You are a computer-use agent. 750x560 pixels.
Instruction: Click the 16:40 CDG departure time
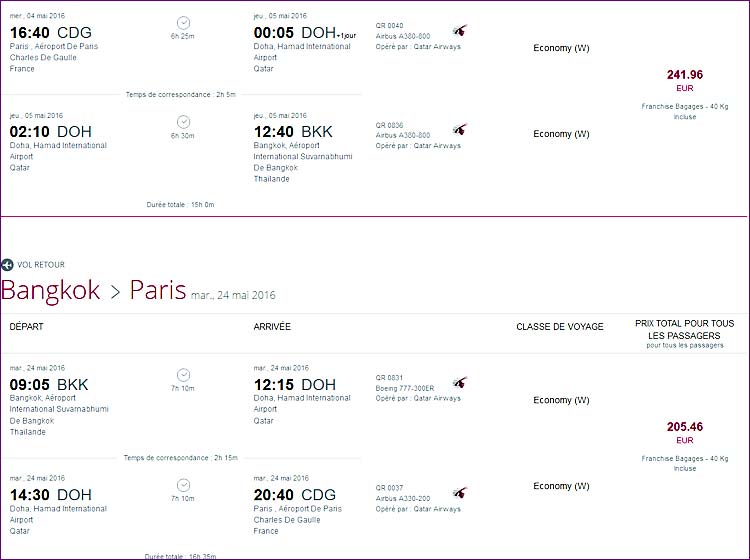pos(50,32)
